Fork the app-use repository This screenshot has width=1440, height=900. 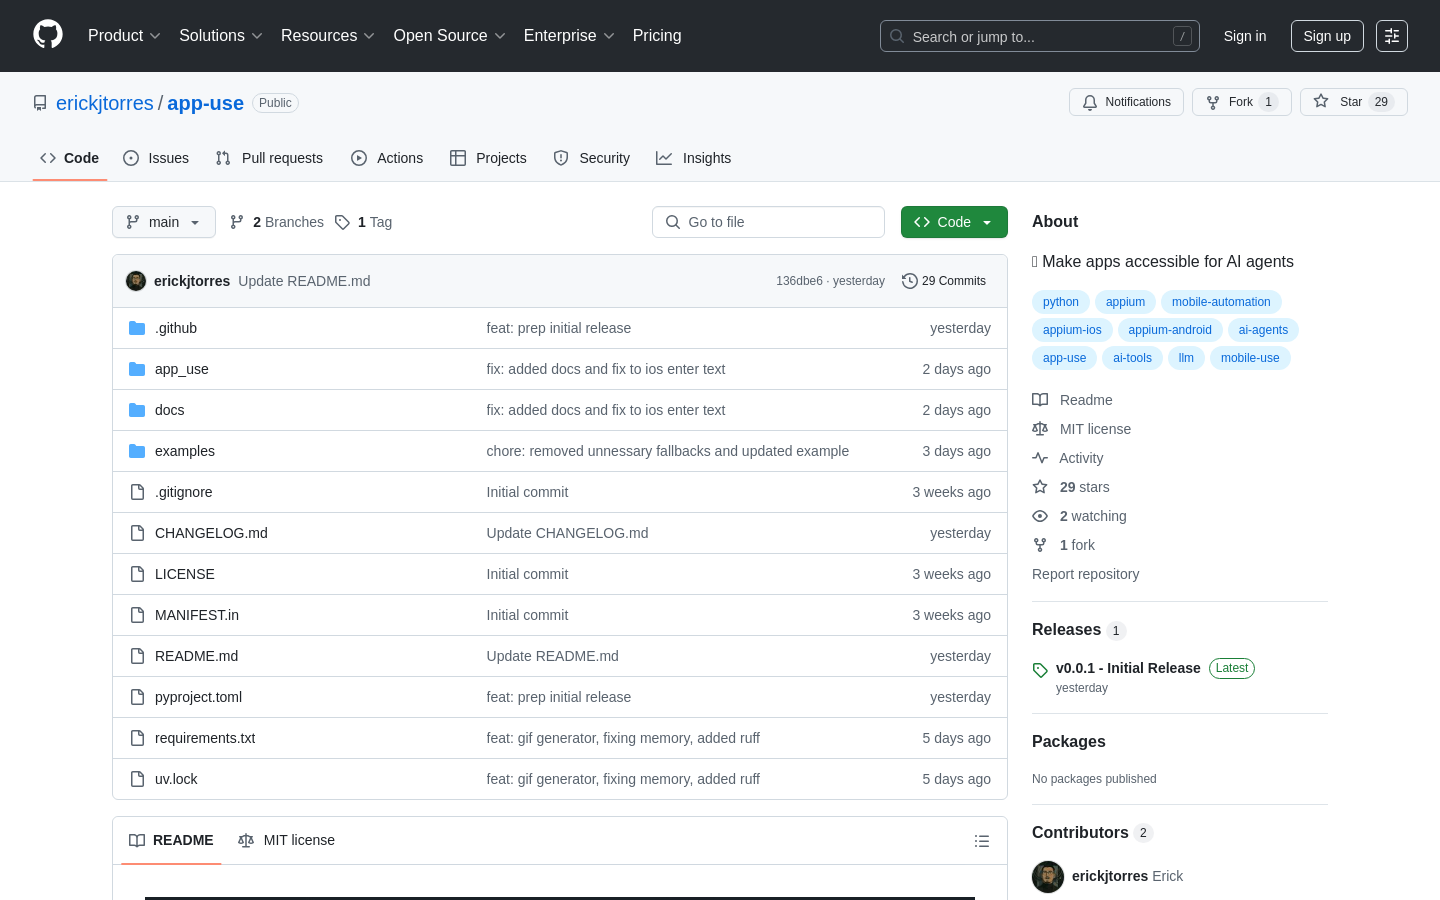[1242, 102]
